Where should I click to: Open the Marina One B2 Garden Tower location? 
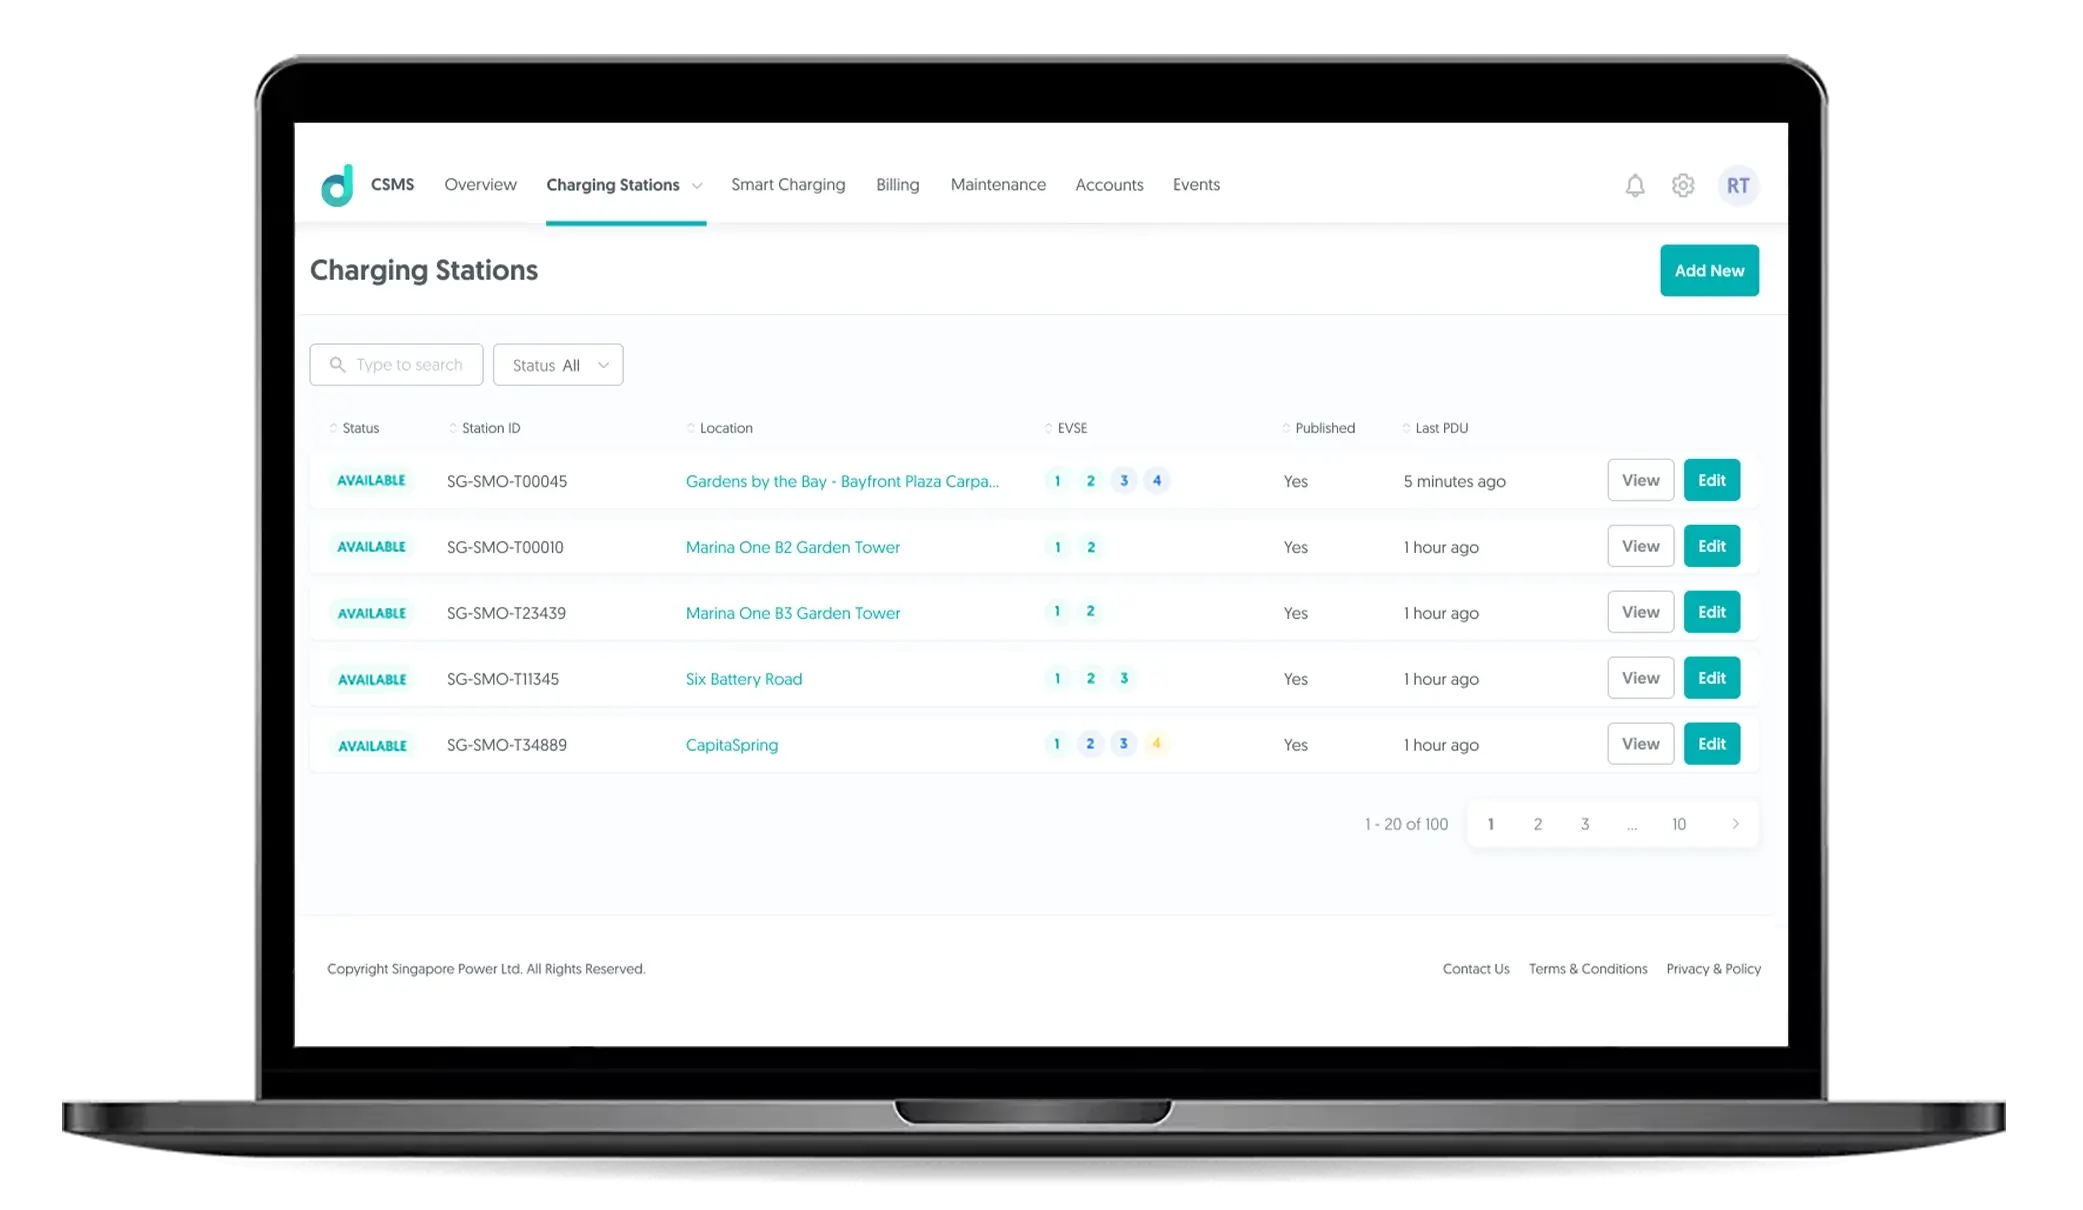pos(792,547)
